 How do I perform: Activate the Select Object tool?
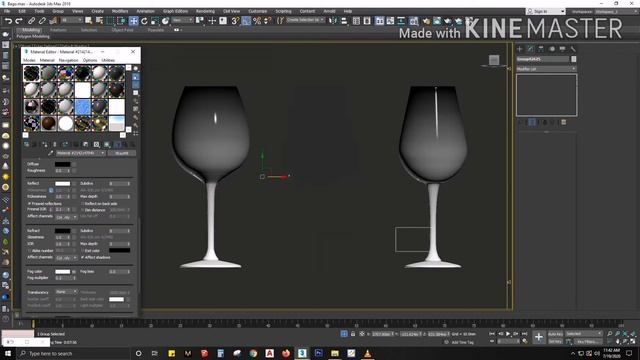pyautogui.click(x=88, y=21)
